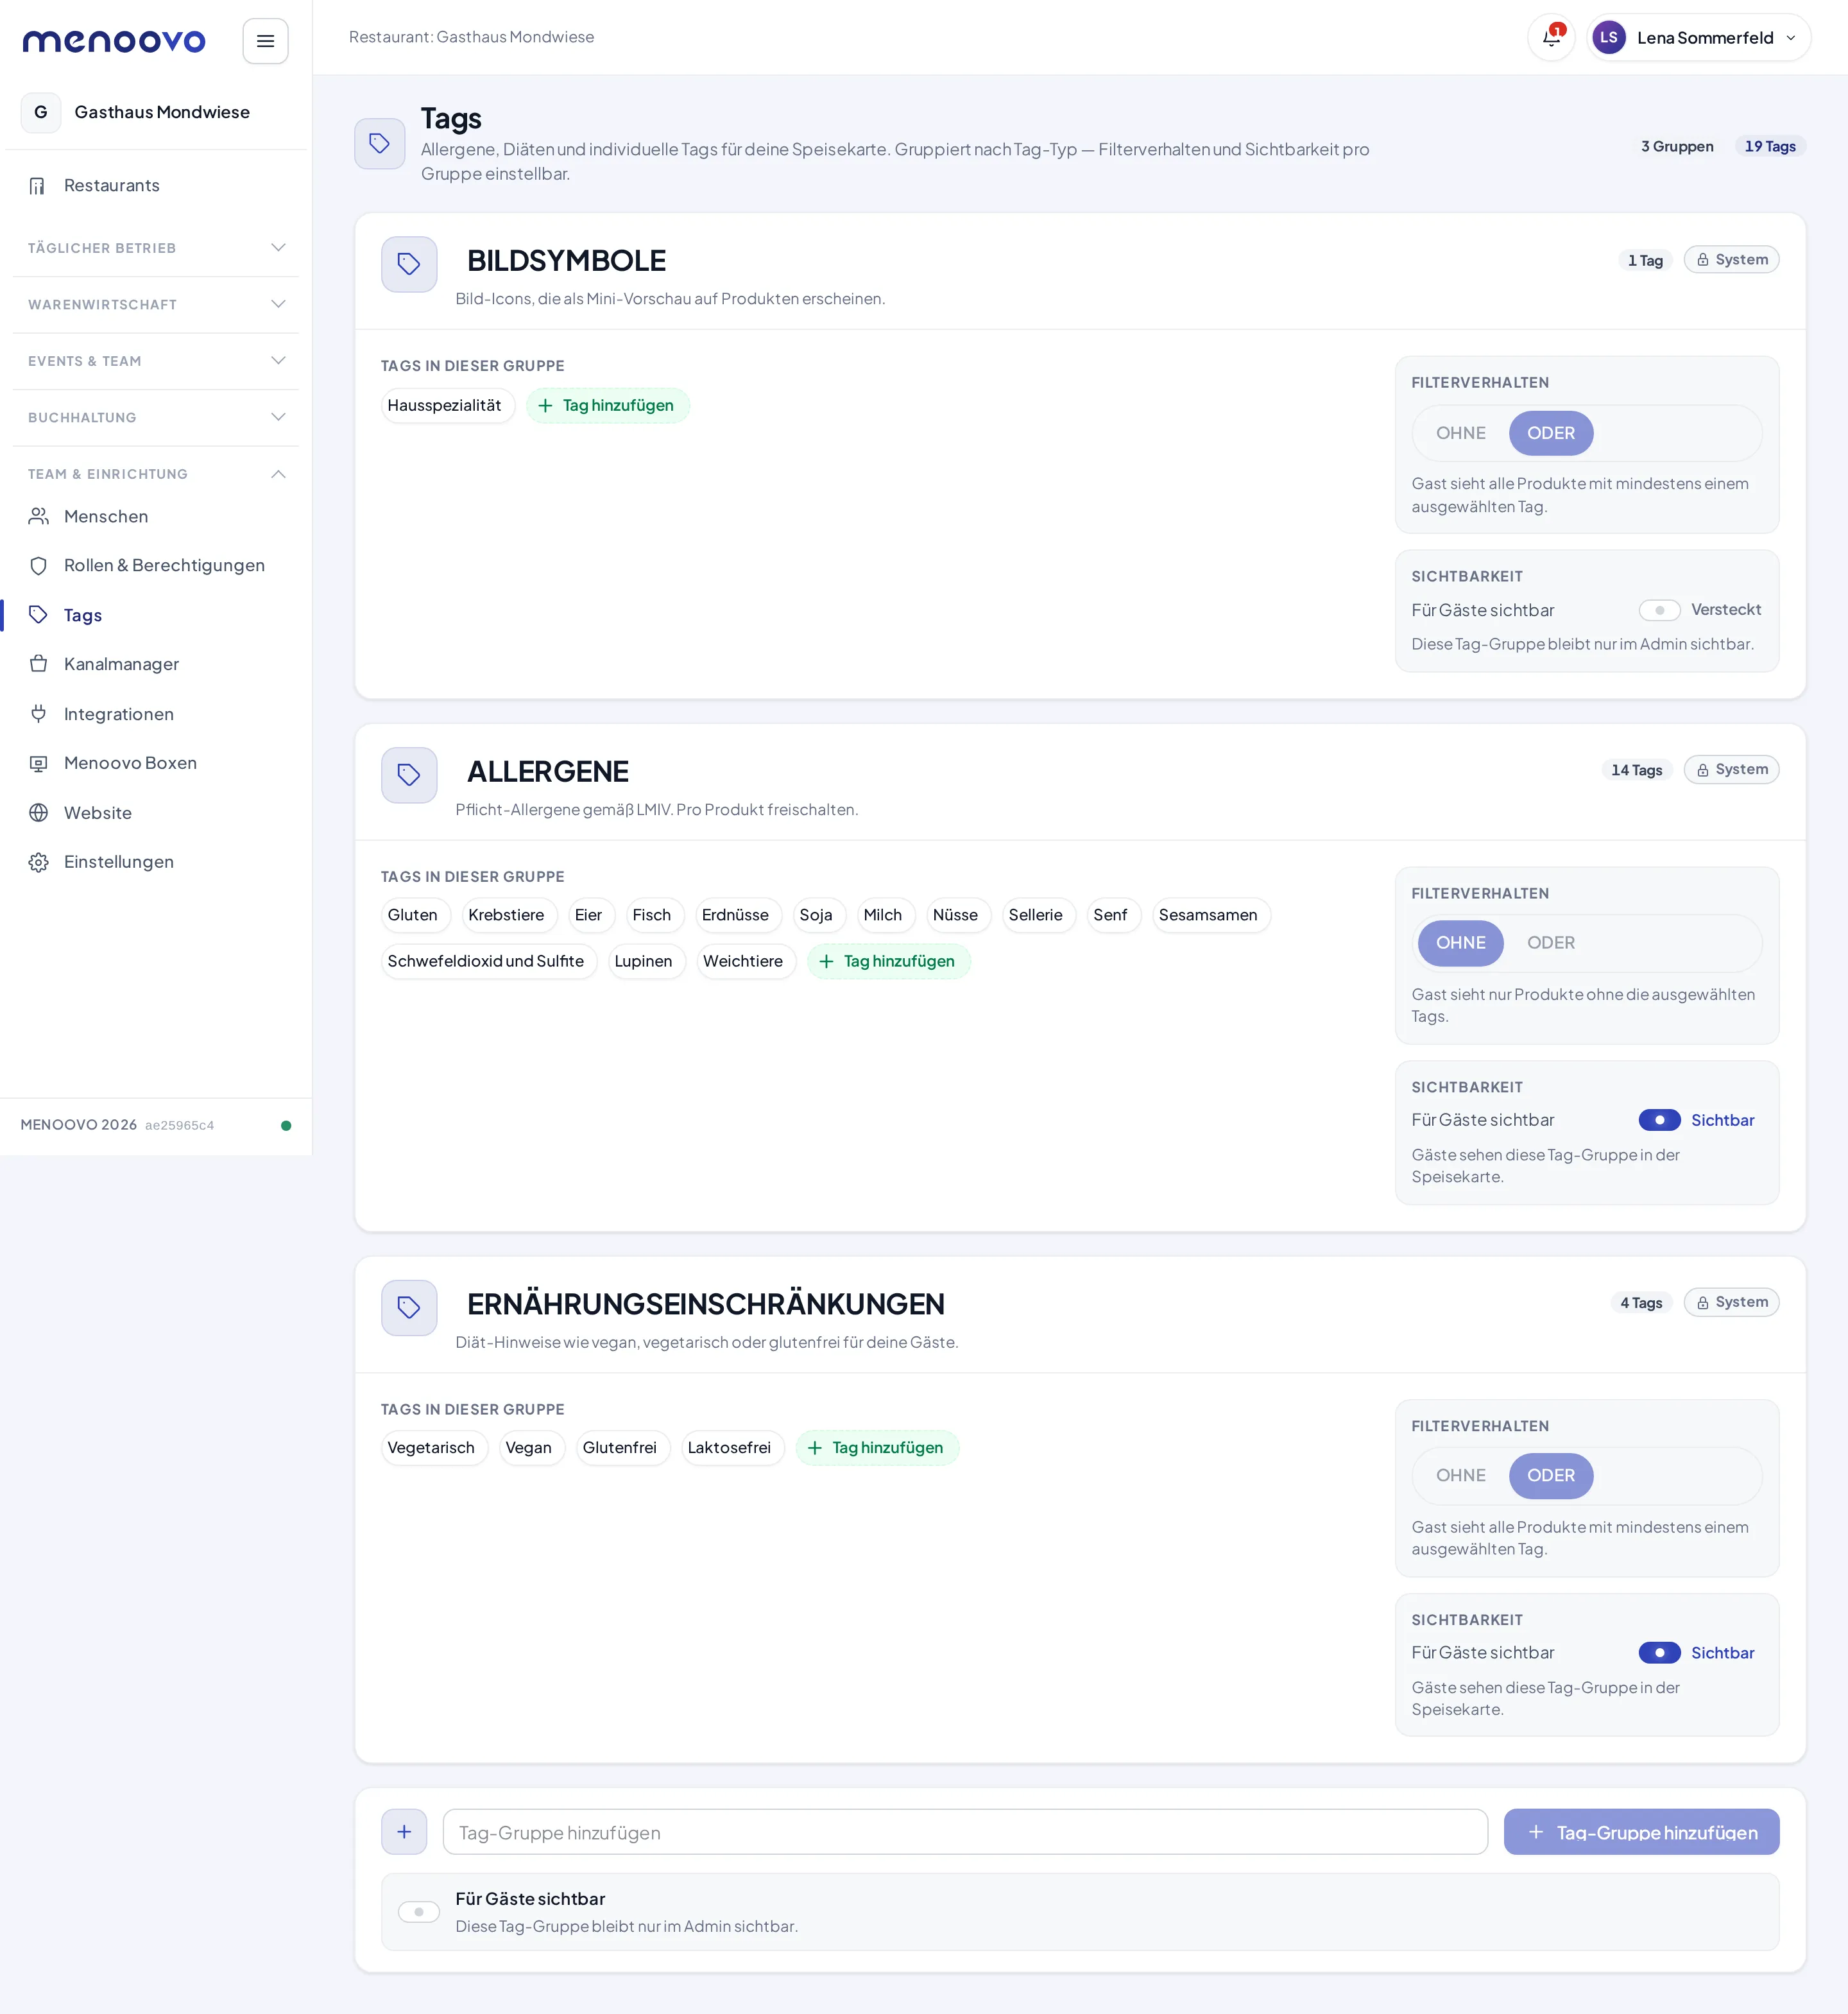Click the menoovo logo
The image size is (1848, 2014).
[x=114, y=41]
